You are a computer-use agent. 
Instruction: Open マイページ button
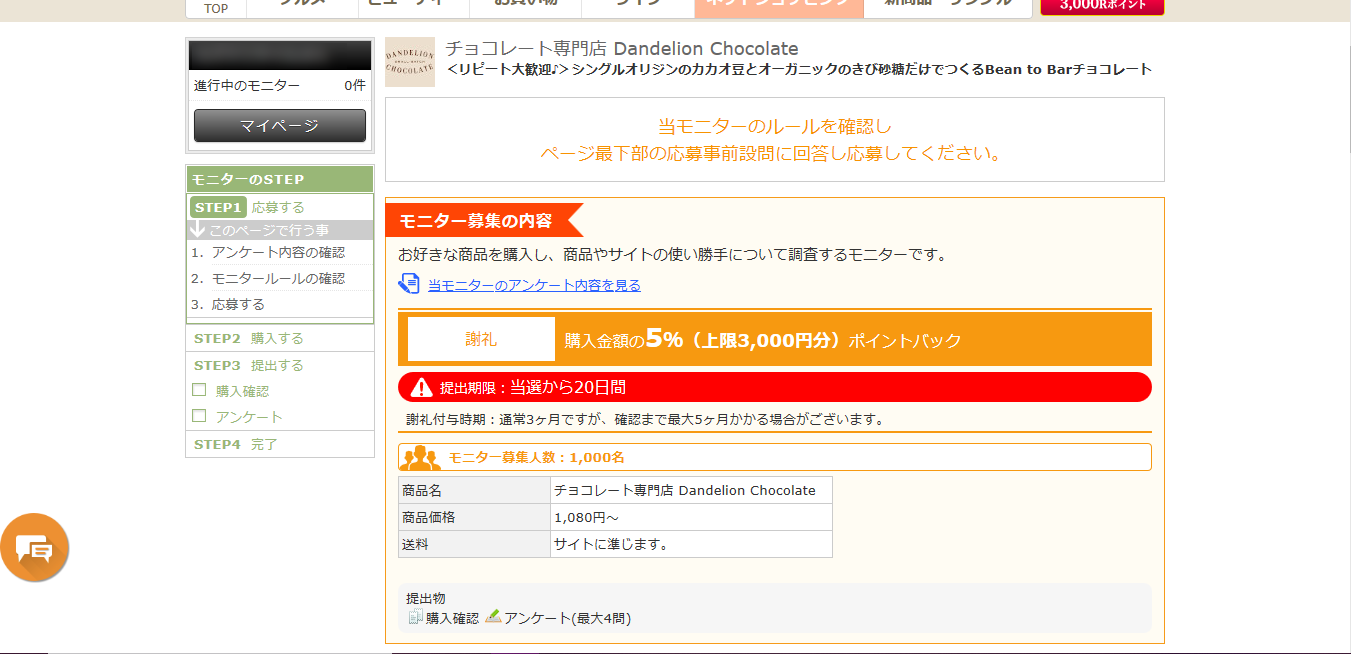[280, 126]
